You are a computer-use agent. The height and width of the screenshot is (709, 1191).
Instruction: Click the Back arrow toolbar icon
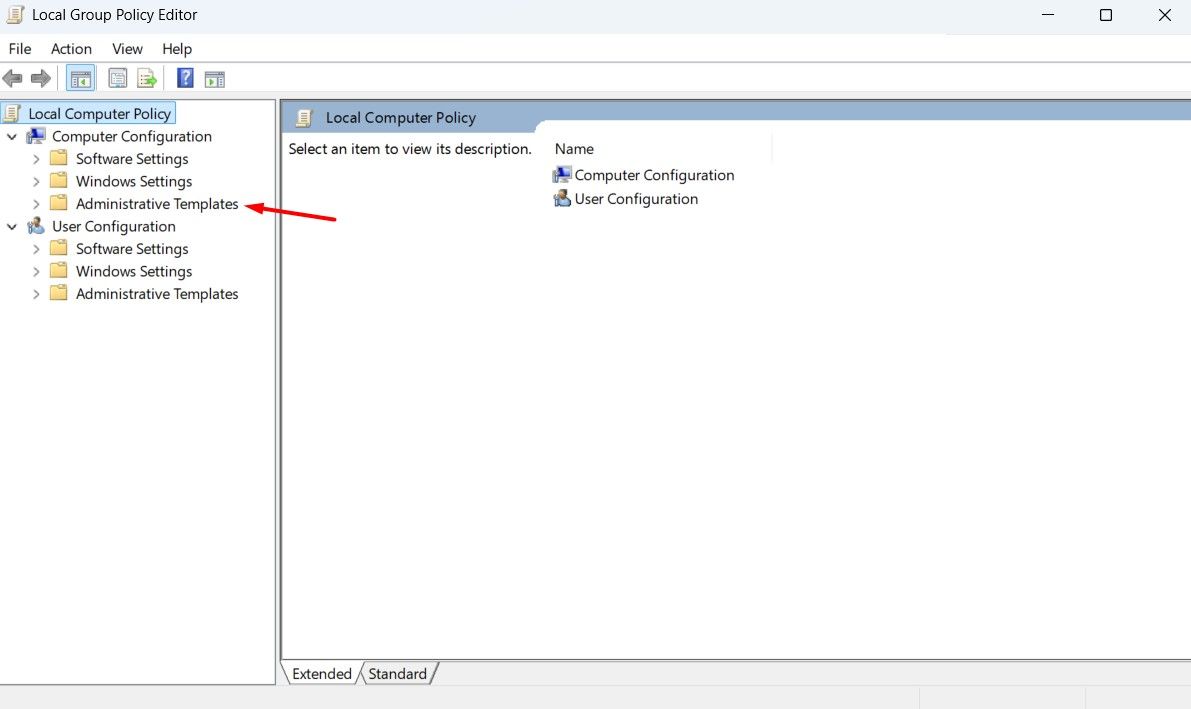[12, 78]
